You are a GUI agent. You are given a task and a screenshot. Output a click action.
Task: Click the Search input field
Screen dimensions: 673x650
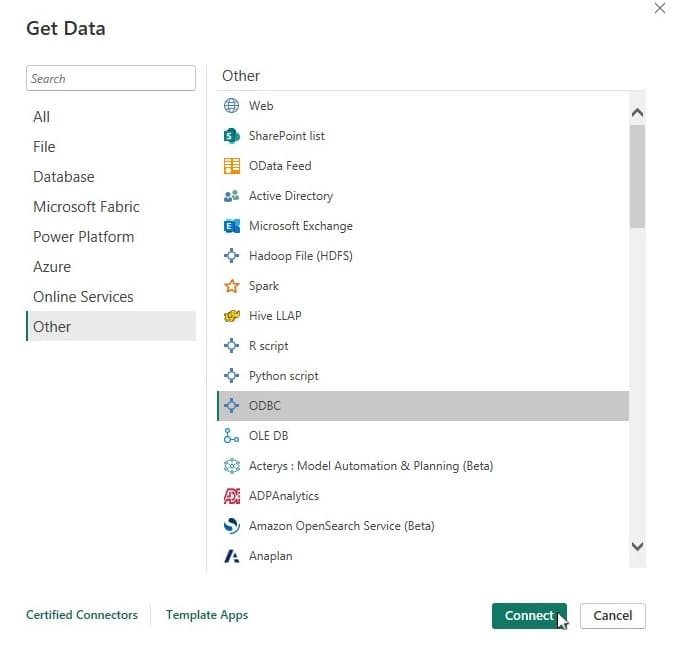[x=111, y=78]
